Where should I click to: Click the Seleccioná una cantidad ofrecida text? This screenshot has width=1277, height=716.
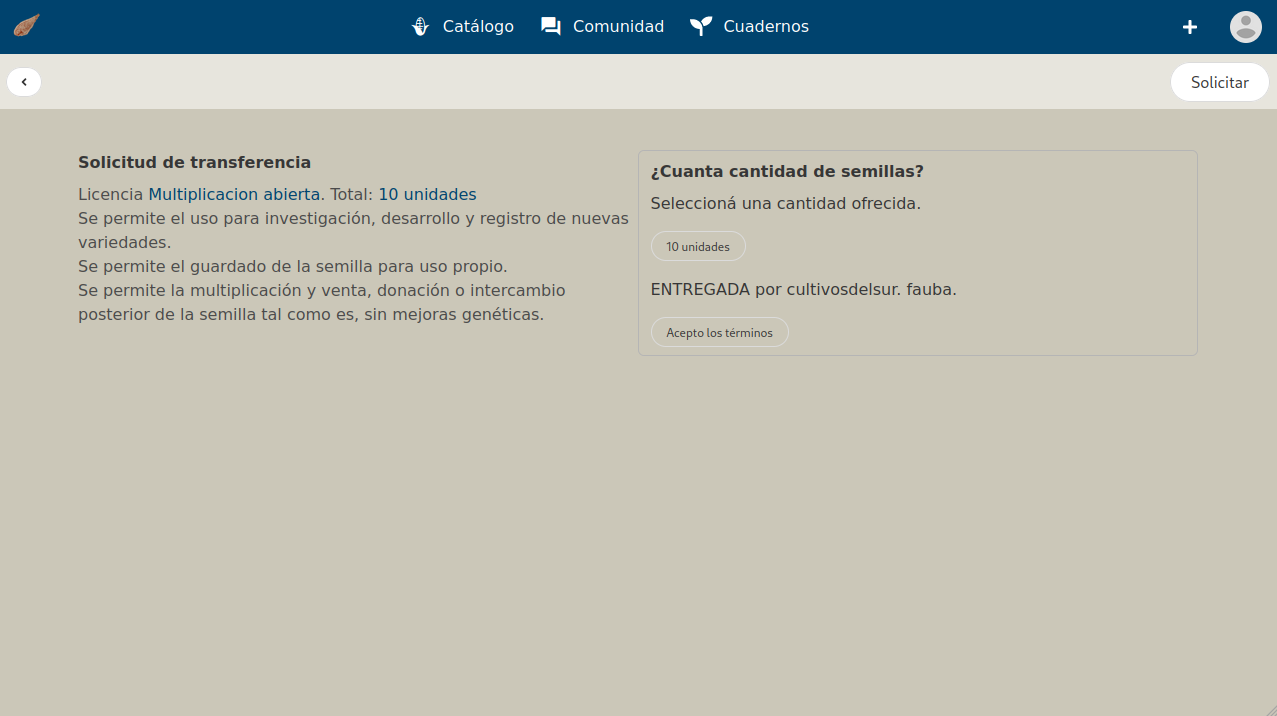pyautogui.click(x=786, y=203)
